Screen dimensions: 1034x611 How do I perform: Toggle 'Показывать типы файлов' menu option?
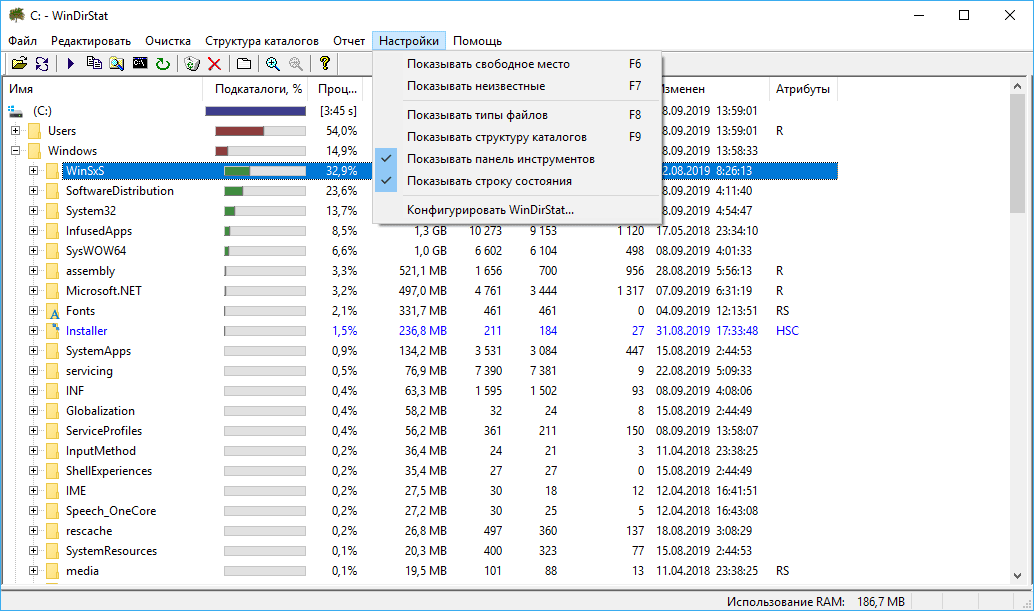517,115
